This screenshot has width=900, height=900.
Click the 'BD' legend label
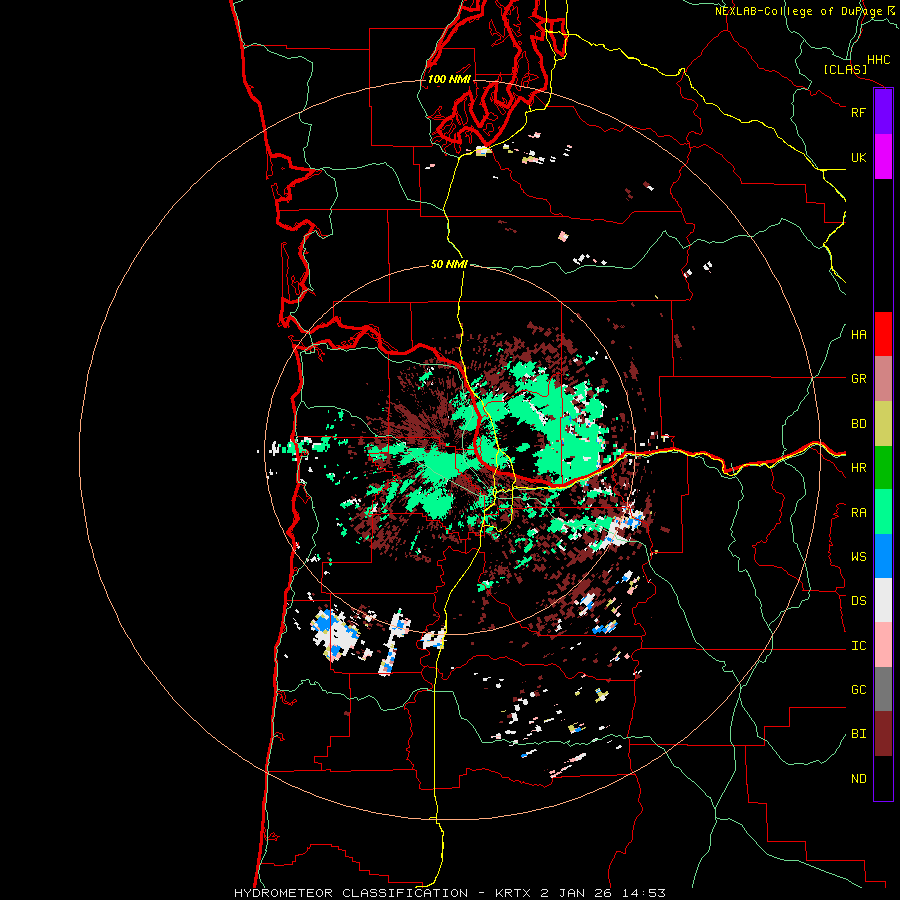pos(858,424)
